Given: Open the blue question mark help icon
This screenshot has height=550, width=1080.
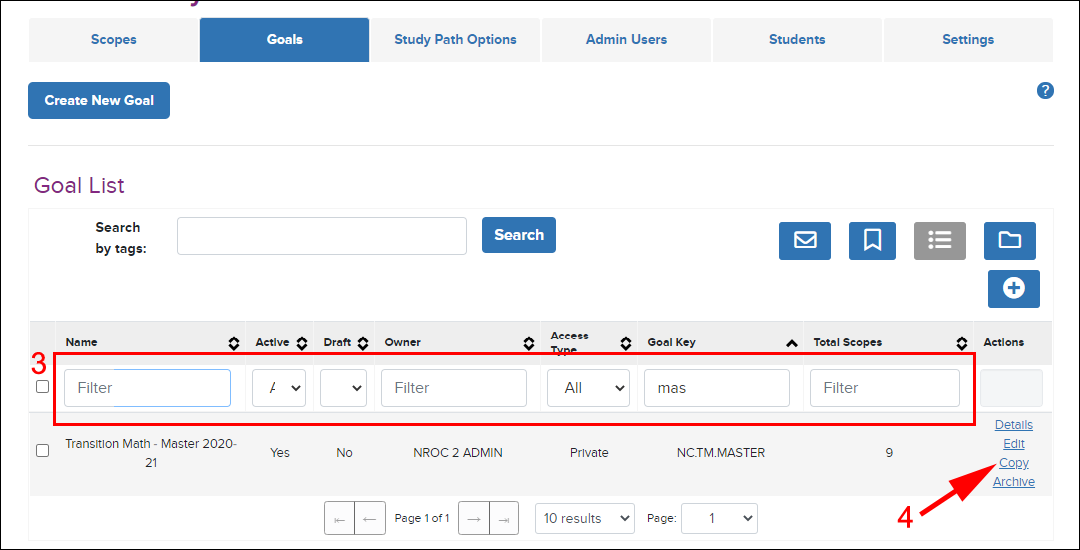Looking at the screenshot, I should pos(1045,91).
